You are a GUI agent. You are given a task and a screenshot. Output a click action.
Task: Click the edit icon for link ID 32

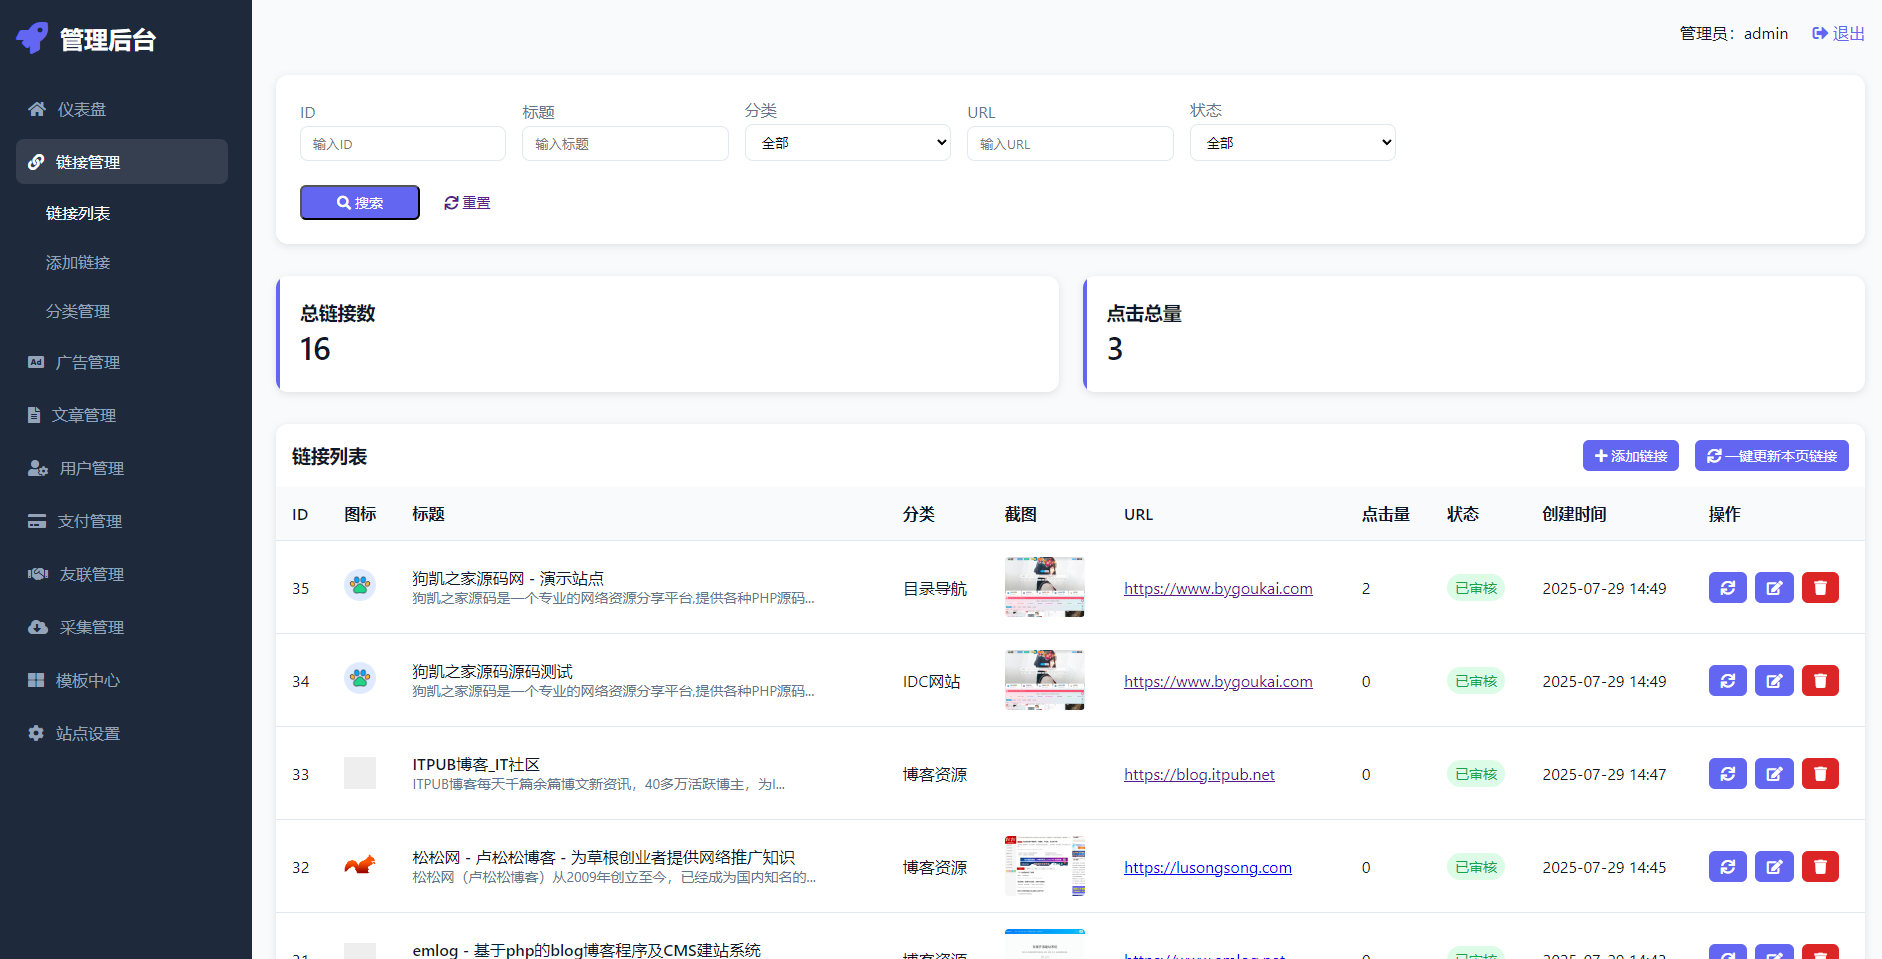(1774, 867)
